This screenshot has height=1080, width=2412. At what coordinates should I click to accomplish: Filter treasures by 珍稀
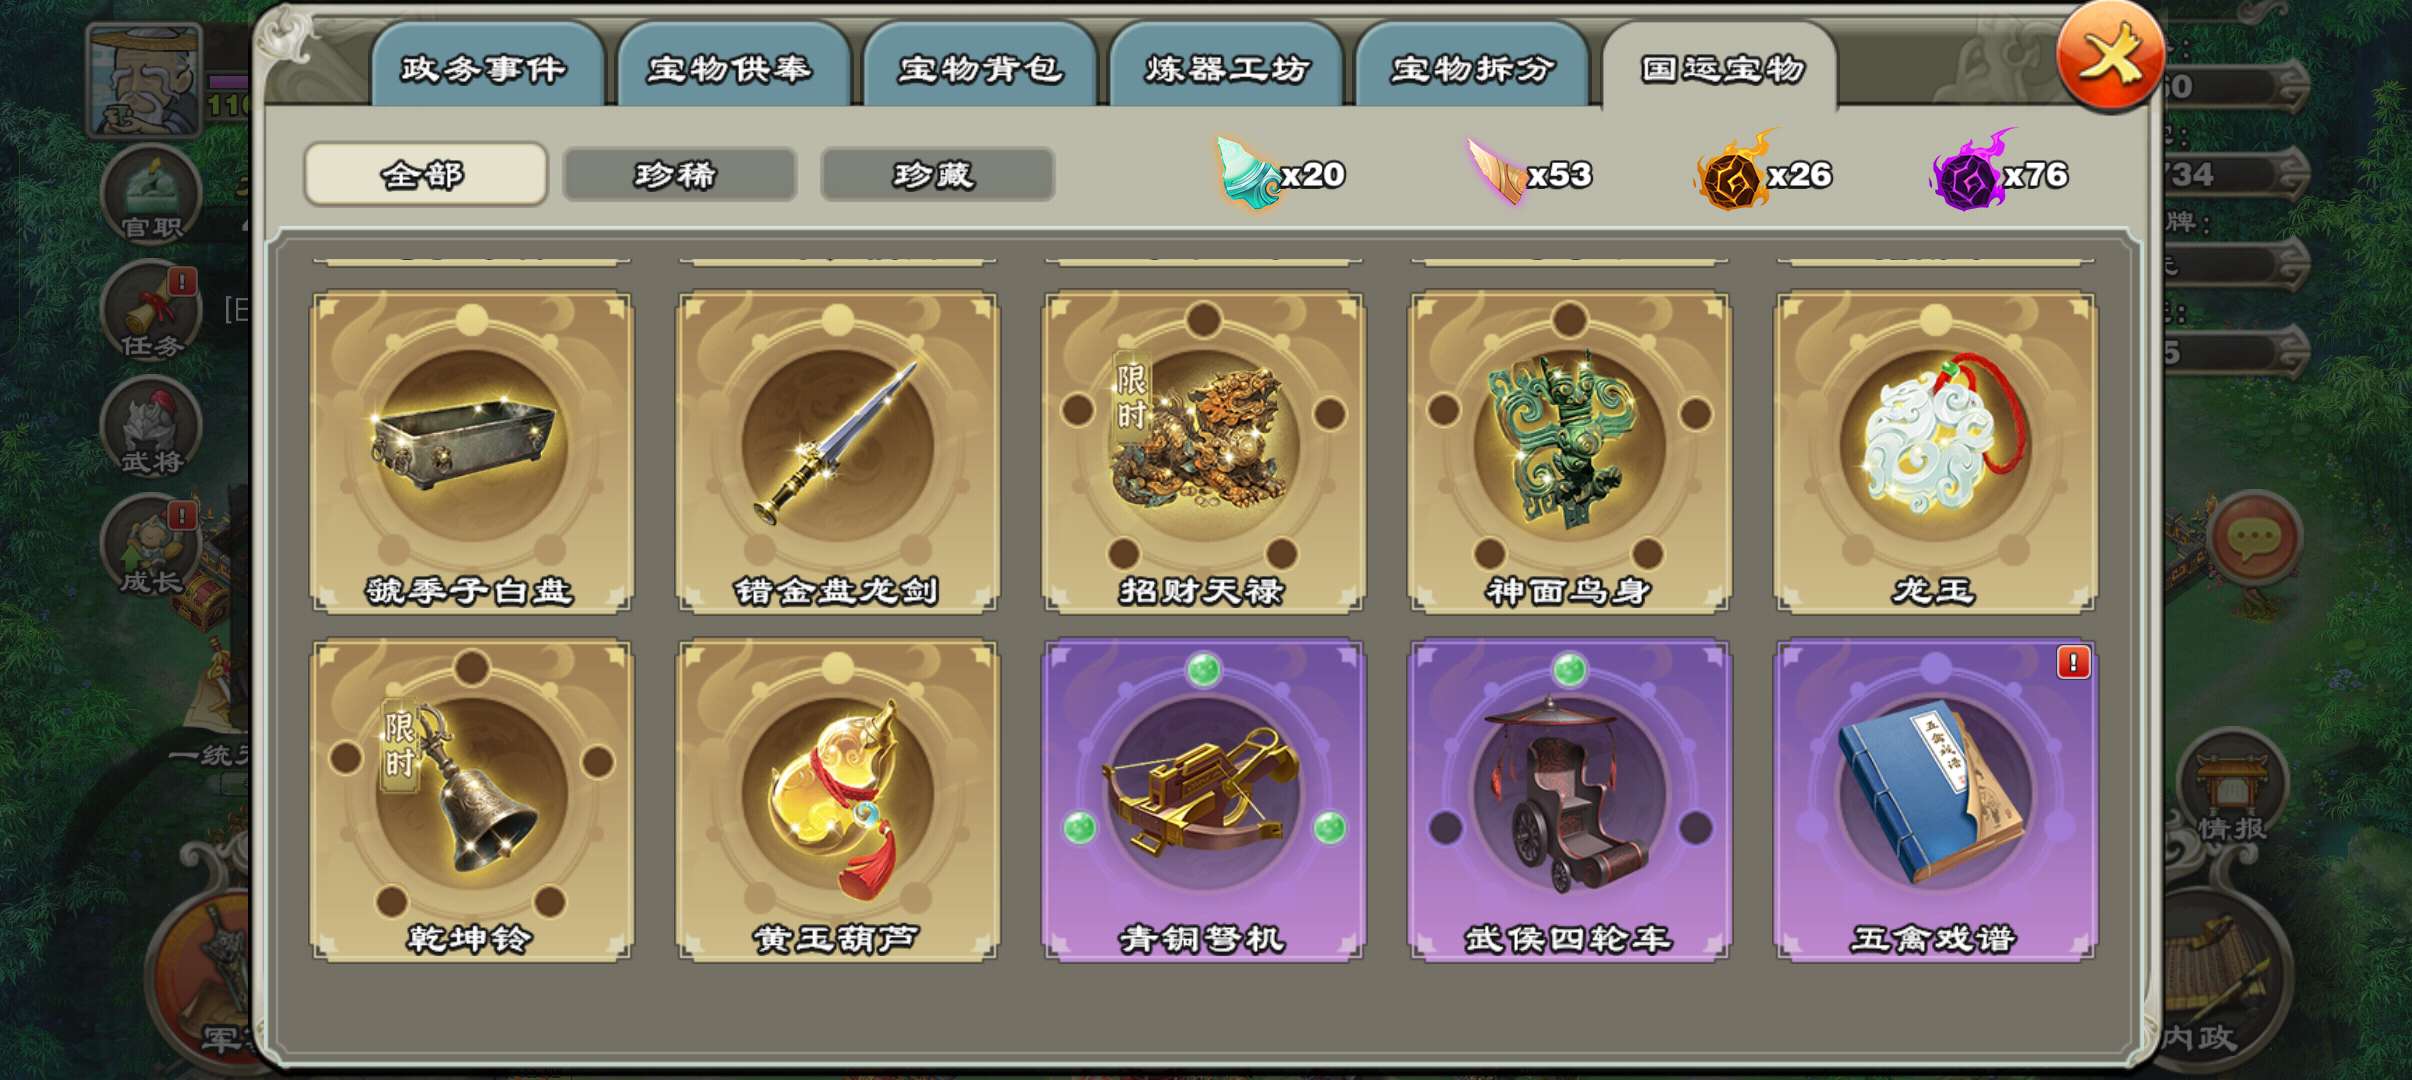tap(679, 175)
